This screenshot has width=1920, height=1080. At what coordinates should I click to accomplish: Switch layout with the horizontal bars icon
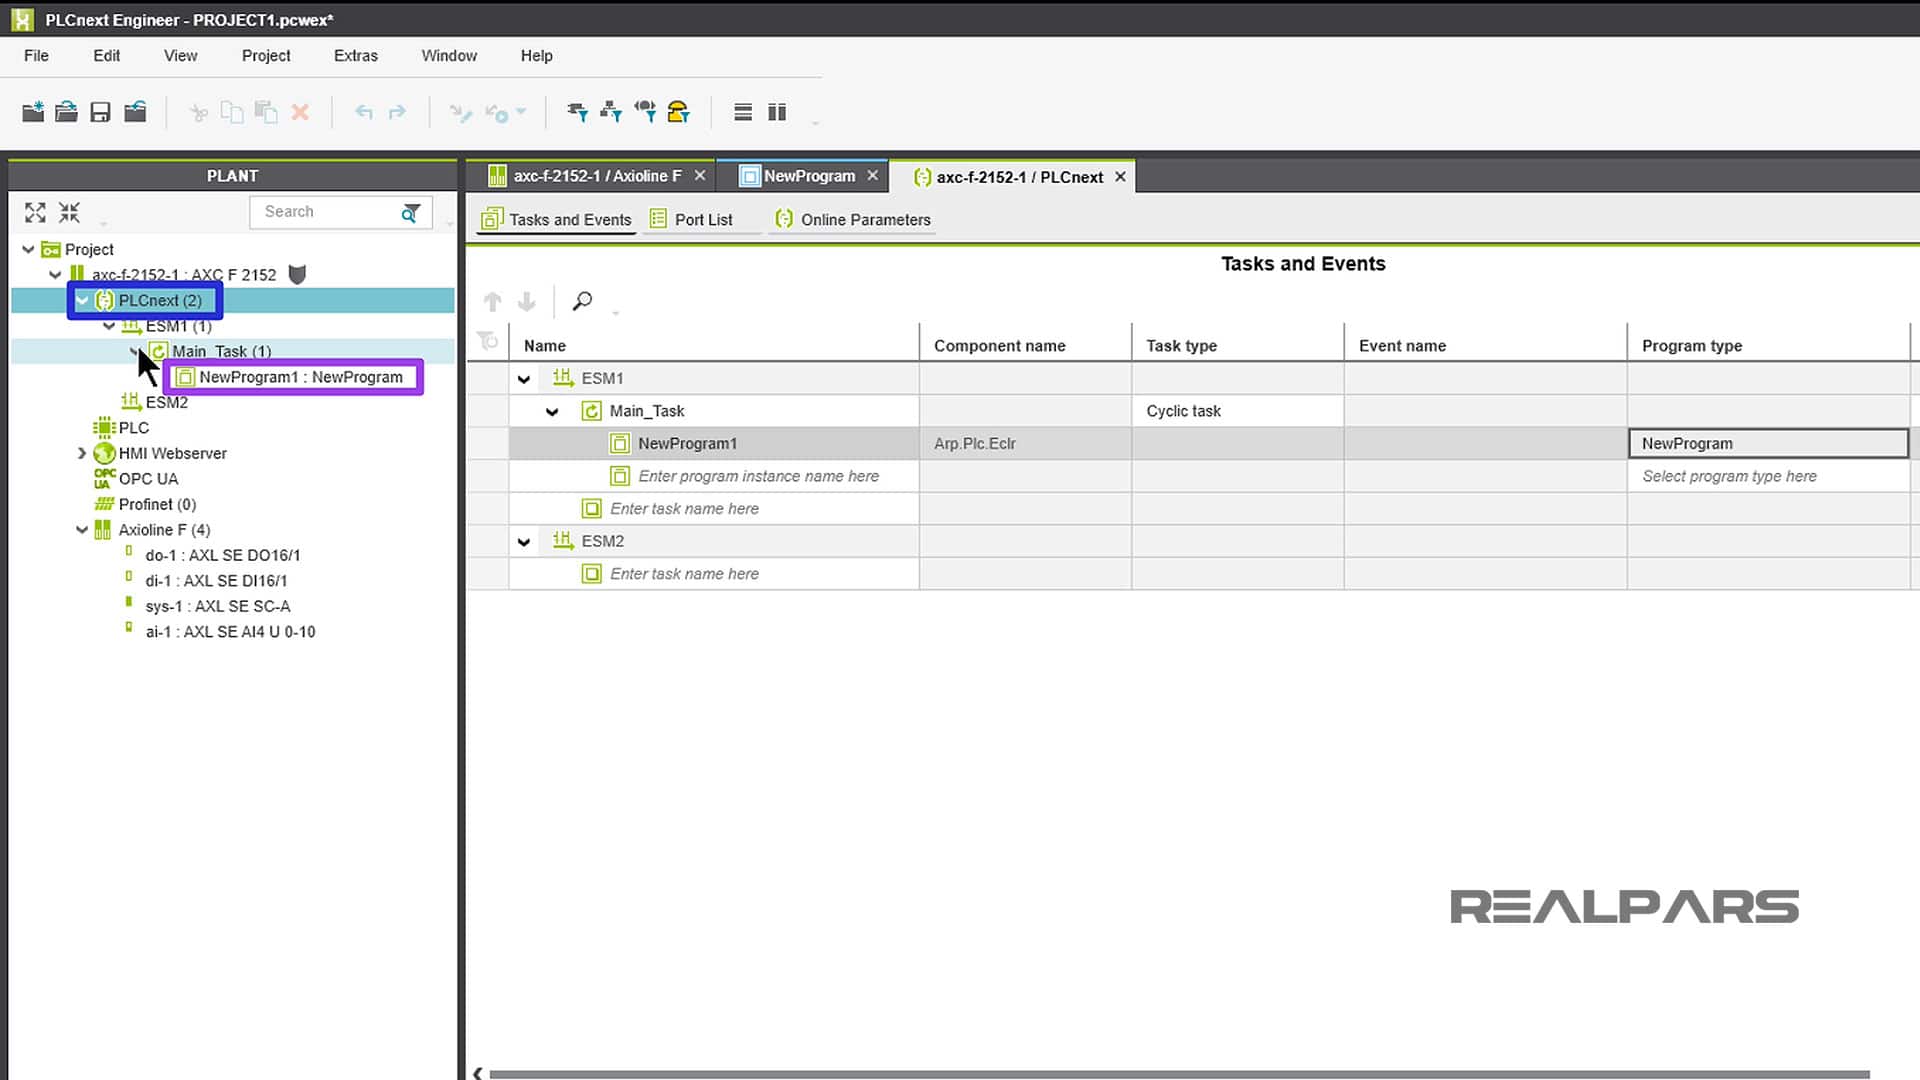tap(743, 112)
